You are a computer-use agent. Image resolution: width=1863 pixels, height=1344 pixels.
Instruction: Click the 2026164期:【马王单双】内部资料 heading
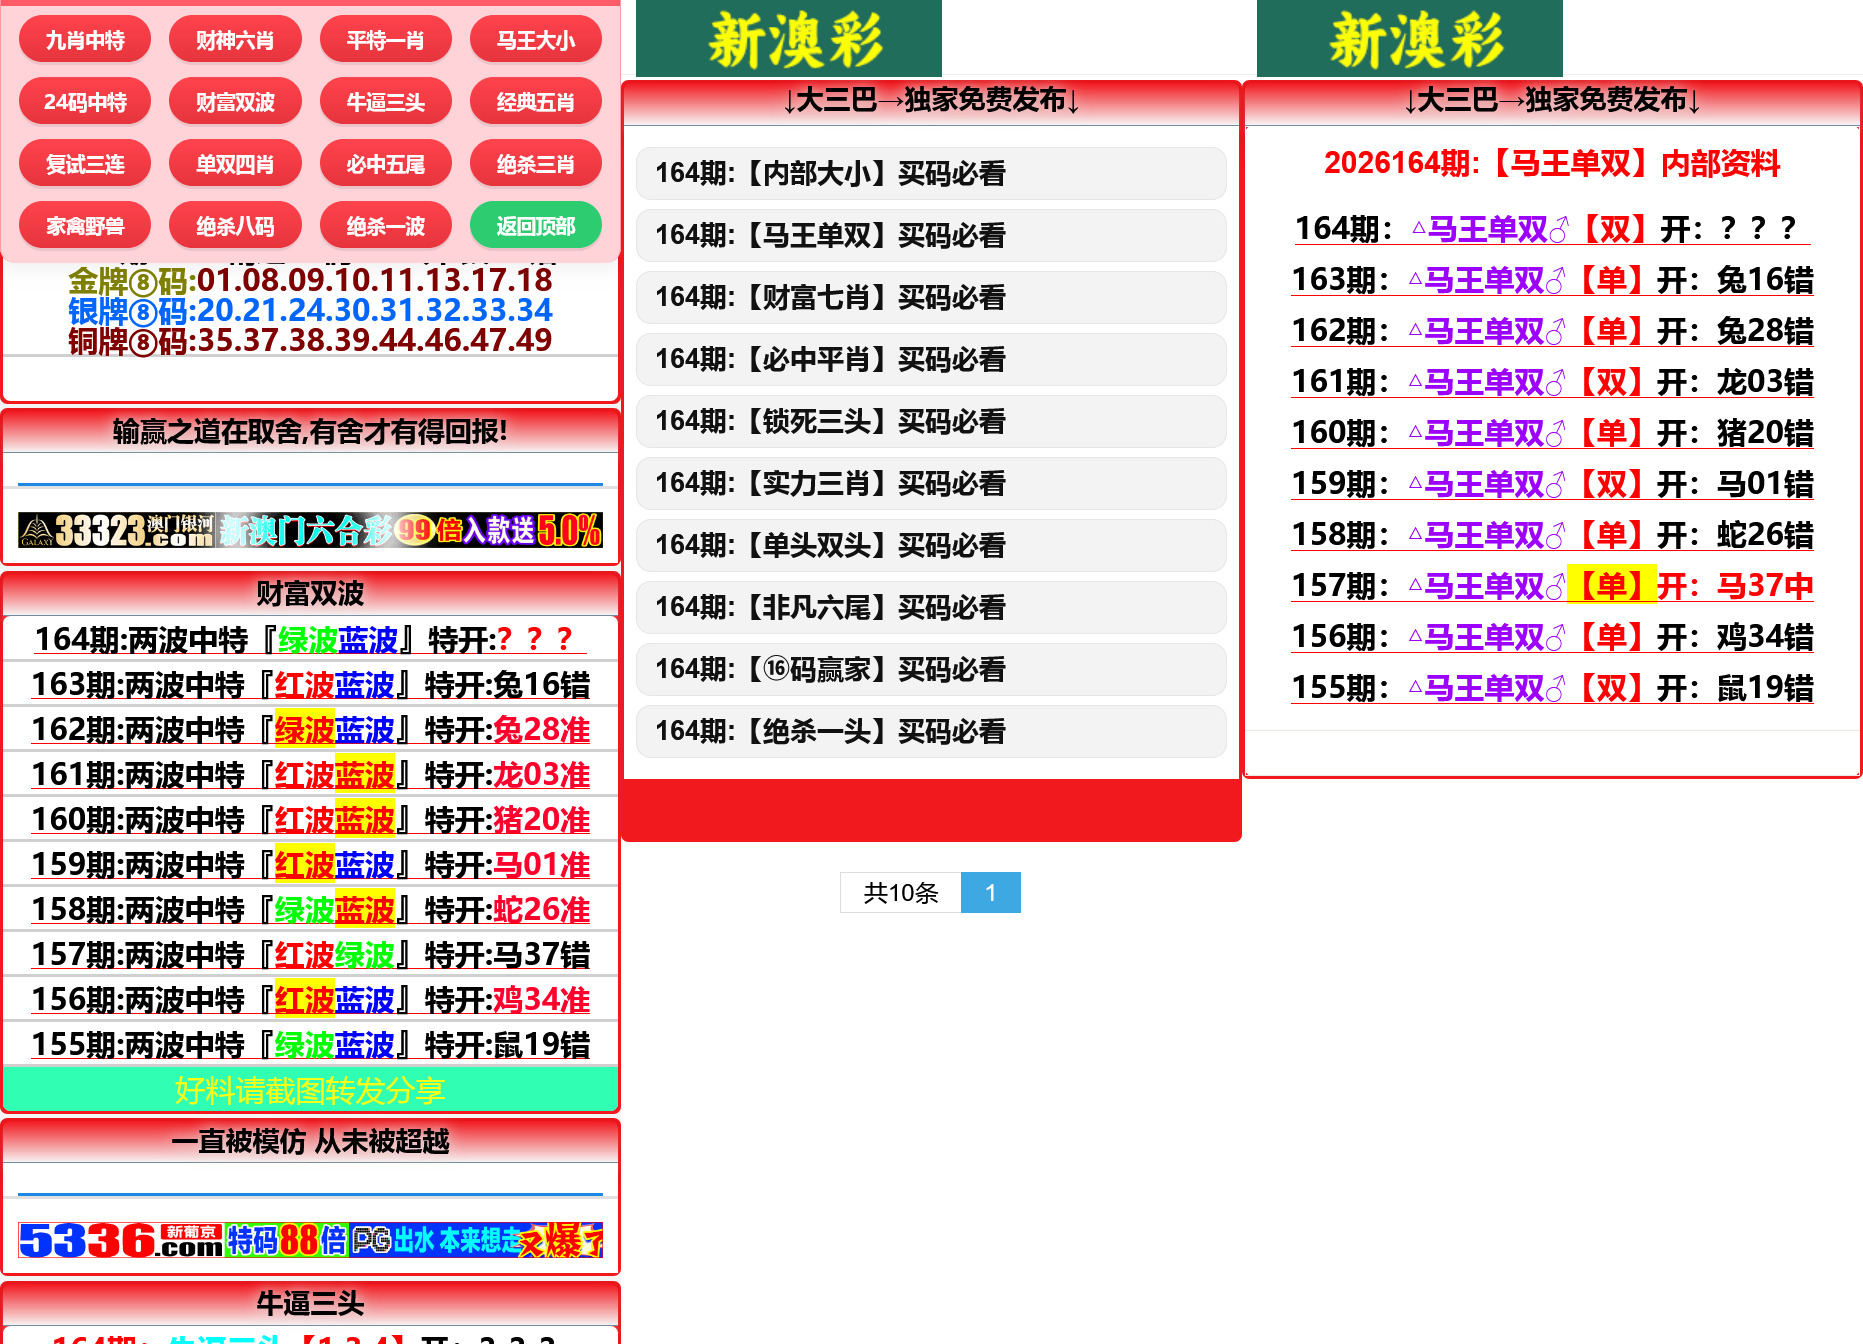point(1552,163)
